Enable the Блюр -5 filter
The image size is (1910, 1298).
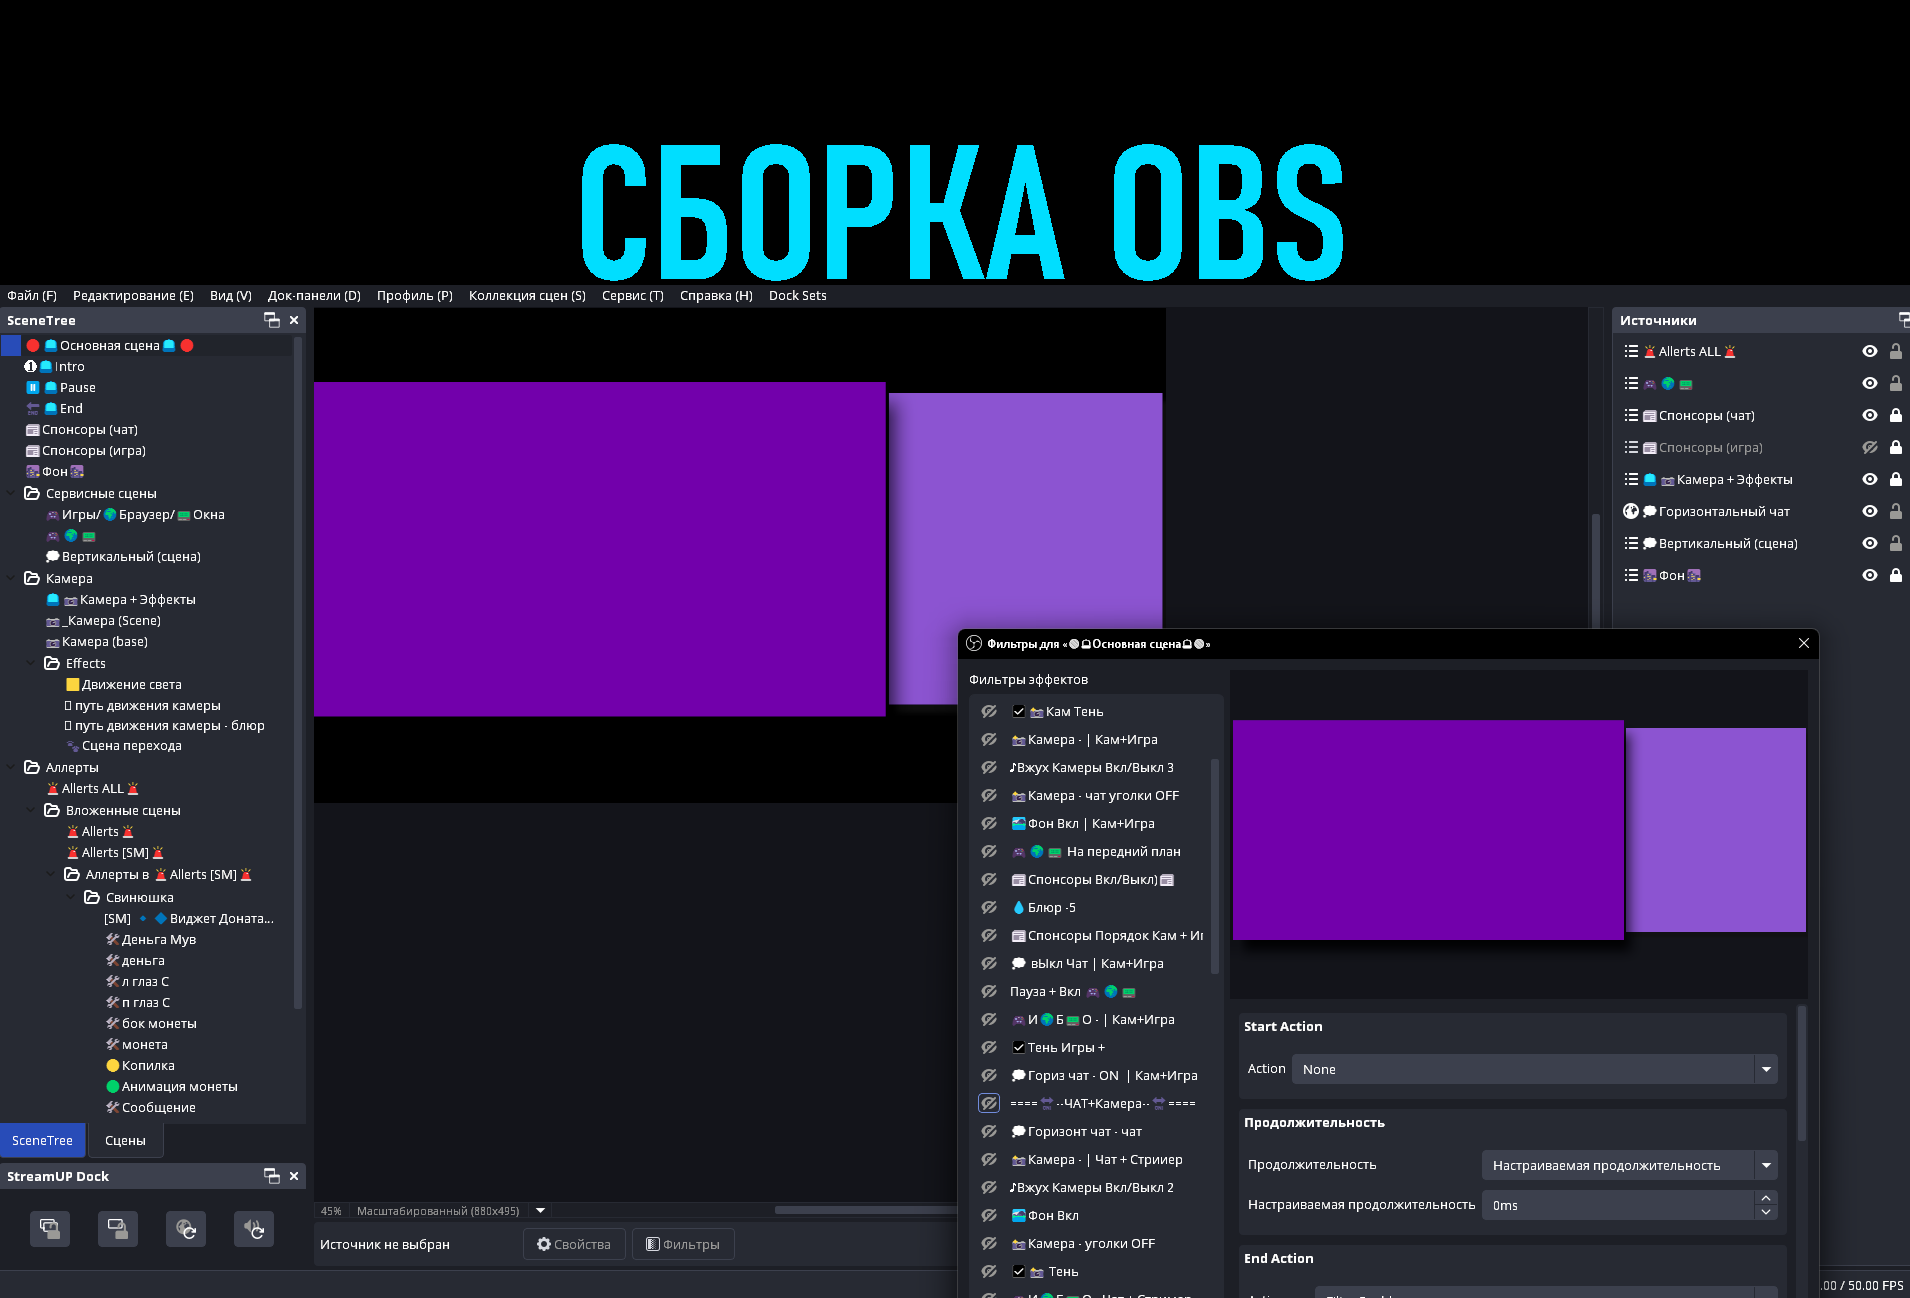point(989,908)
